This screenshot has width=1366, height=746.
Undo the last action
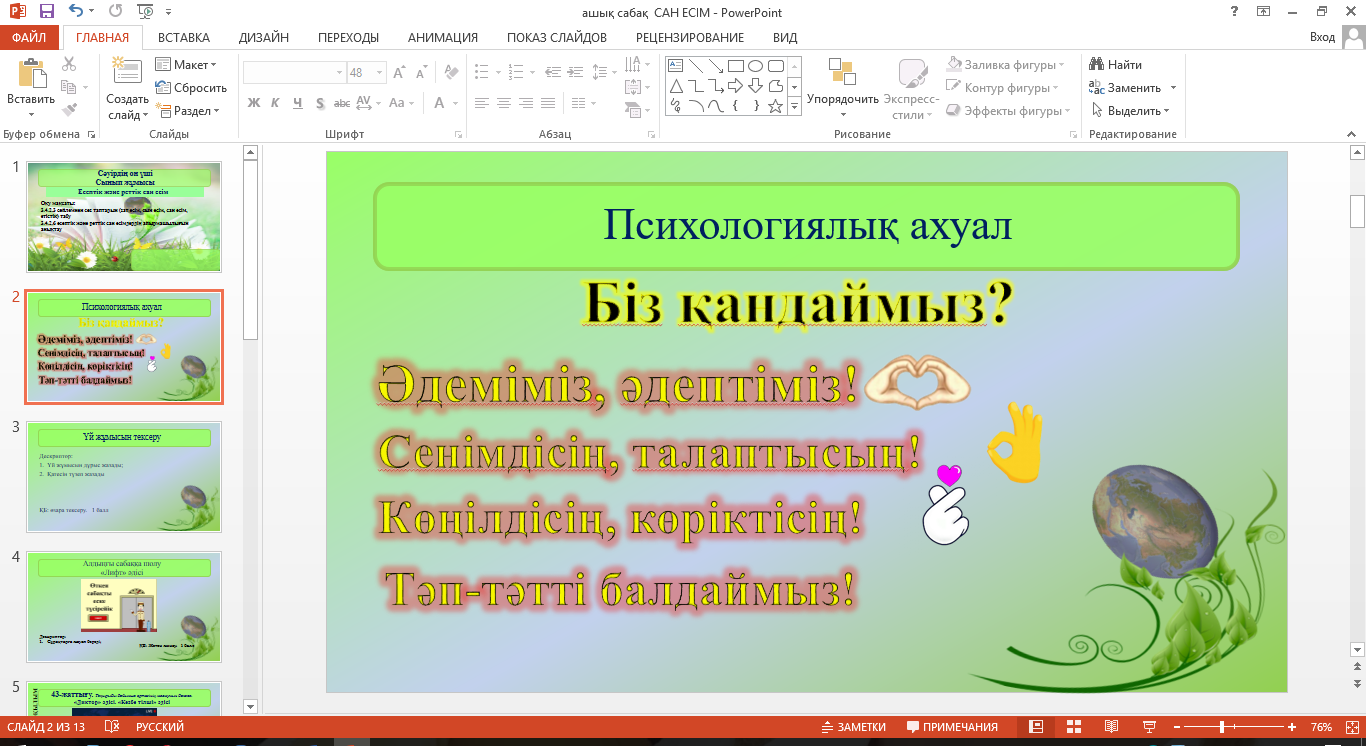[78, 12]
